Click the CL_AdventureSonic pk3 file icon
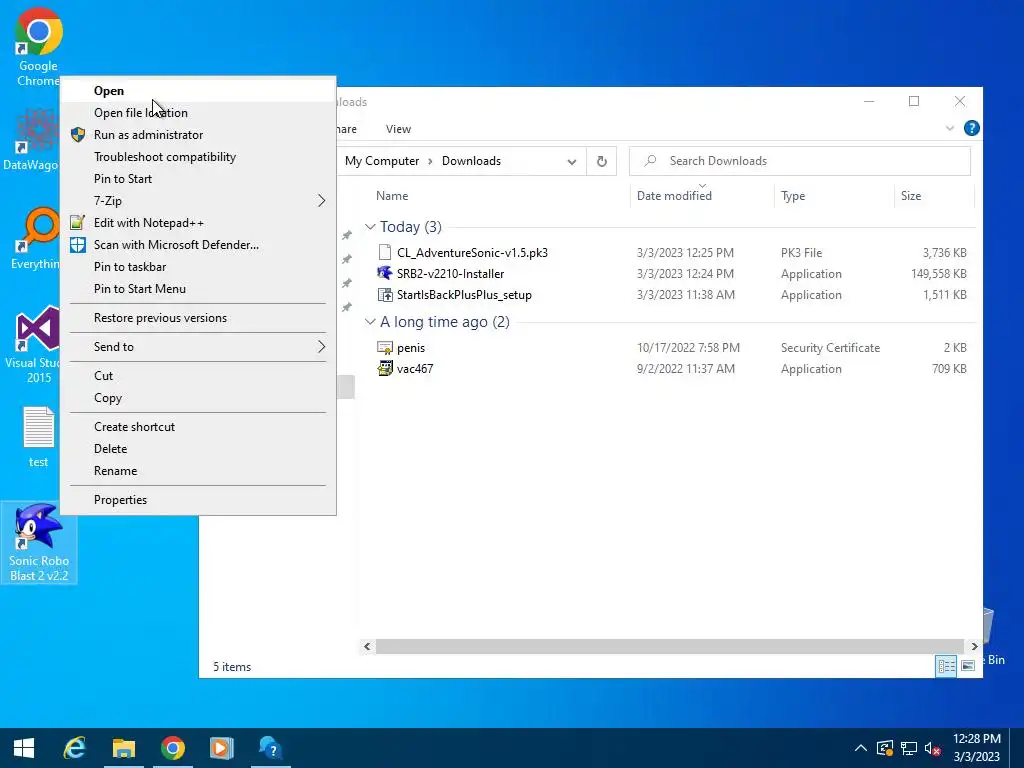The width and height of the screenshot is (1024, 768). 385,252
